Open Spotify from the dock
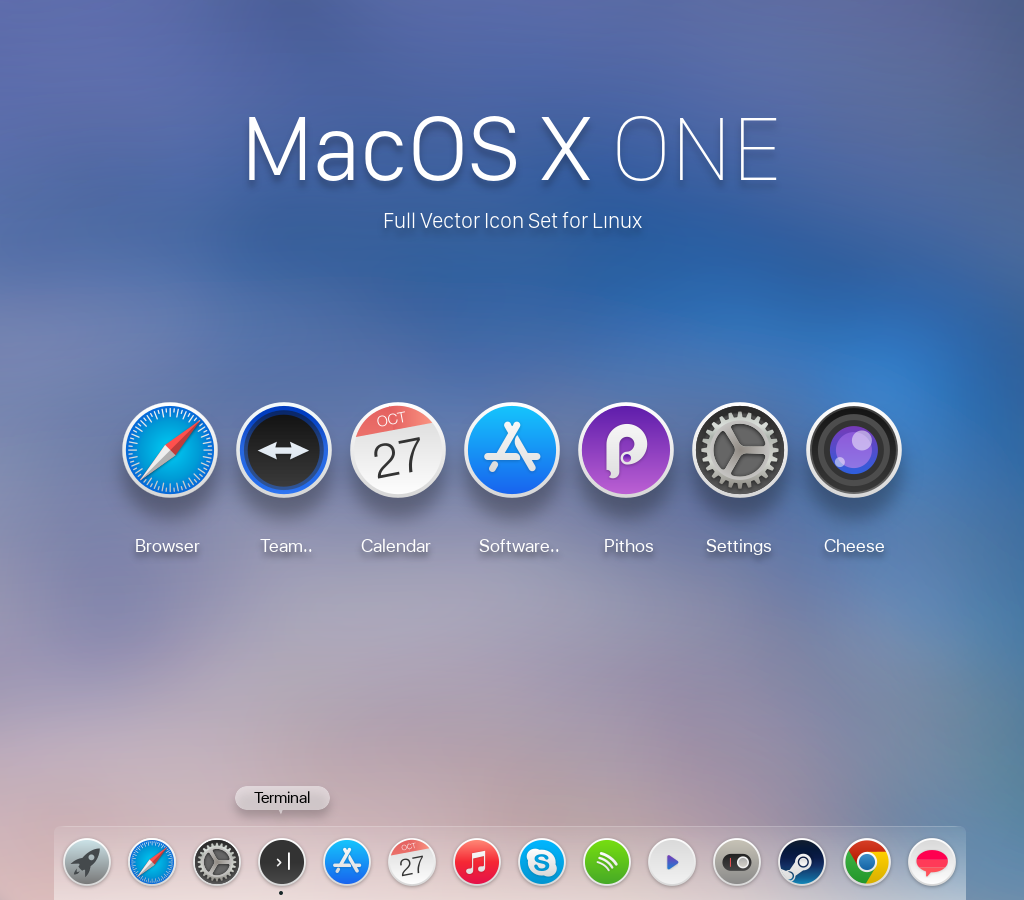The height and width of the screenshot is (900, 1024). [x=607, y=862]
